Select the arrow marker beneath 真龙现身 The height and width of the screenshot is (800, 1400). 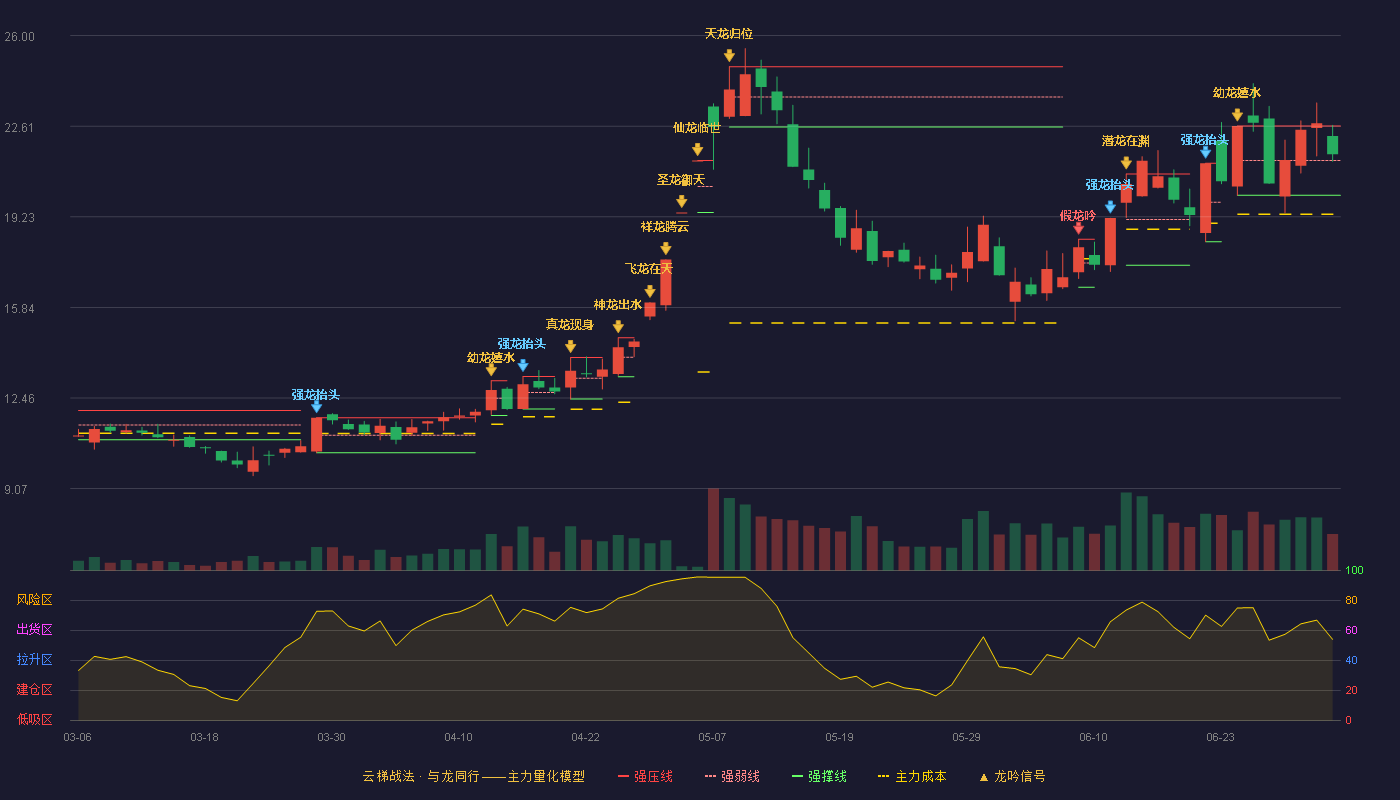point(570,346)
